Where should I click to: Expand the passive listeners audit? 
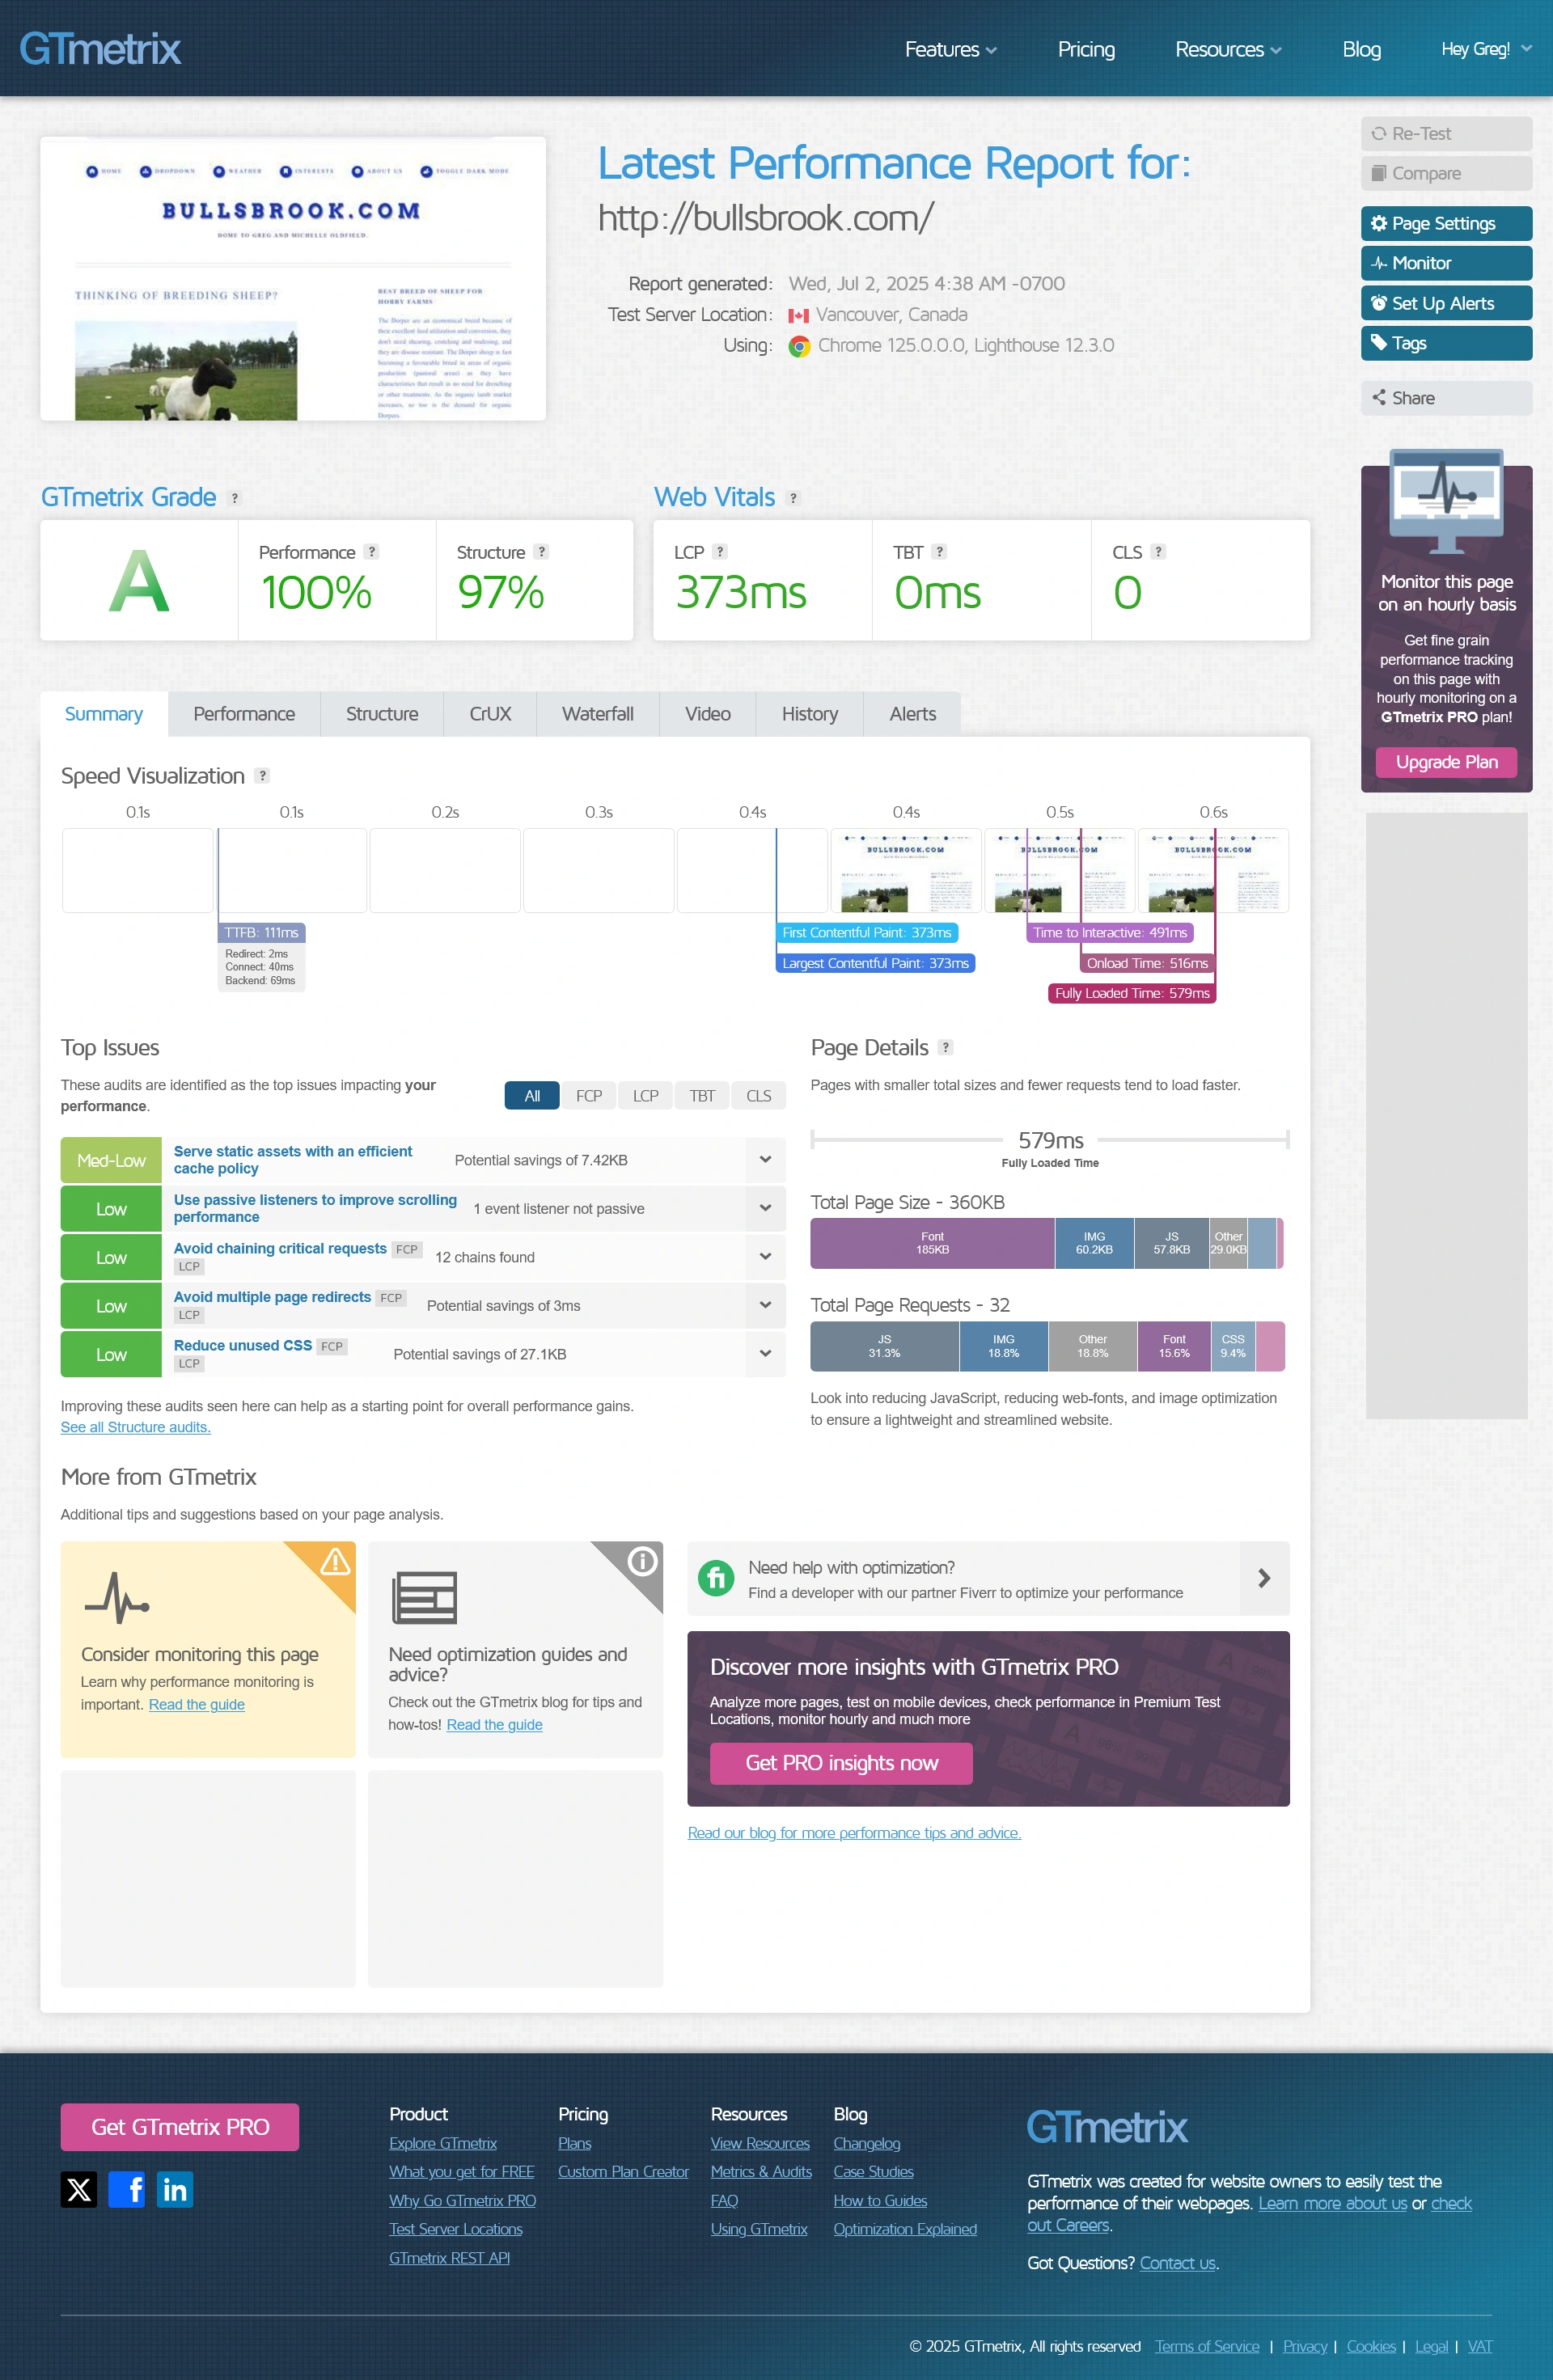coord(765,1208)
